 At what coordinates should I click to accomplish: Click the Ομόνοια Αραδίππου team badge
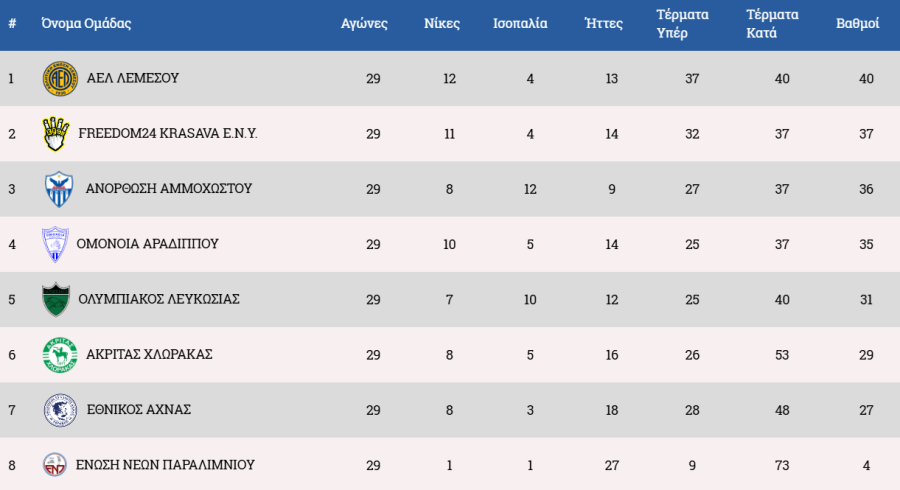pos(56,244)
